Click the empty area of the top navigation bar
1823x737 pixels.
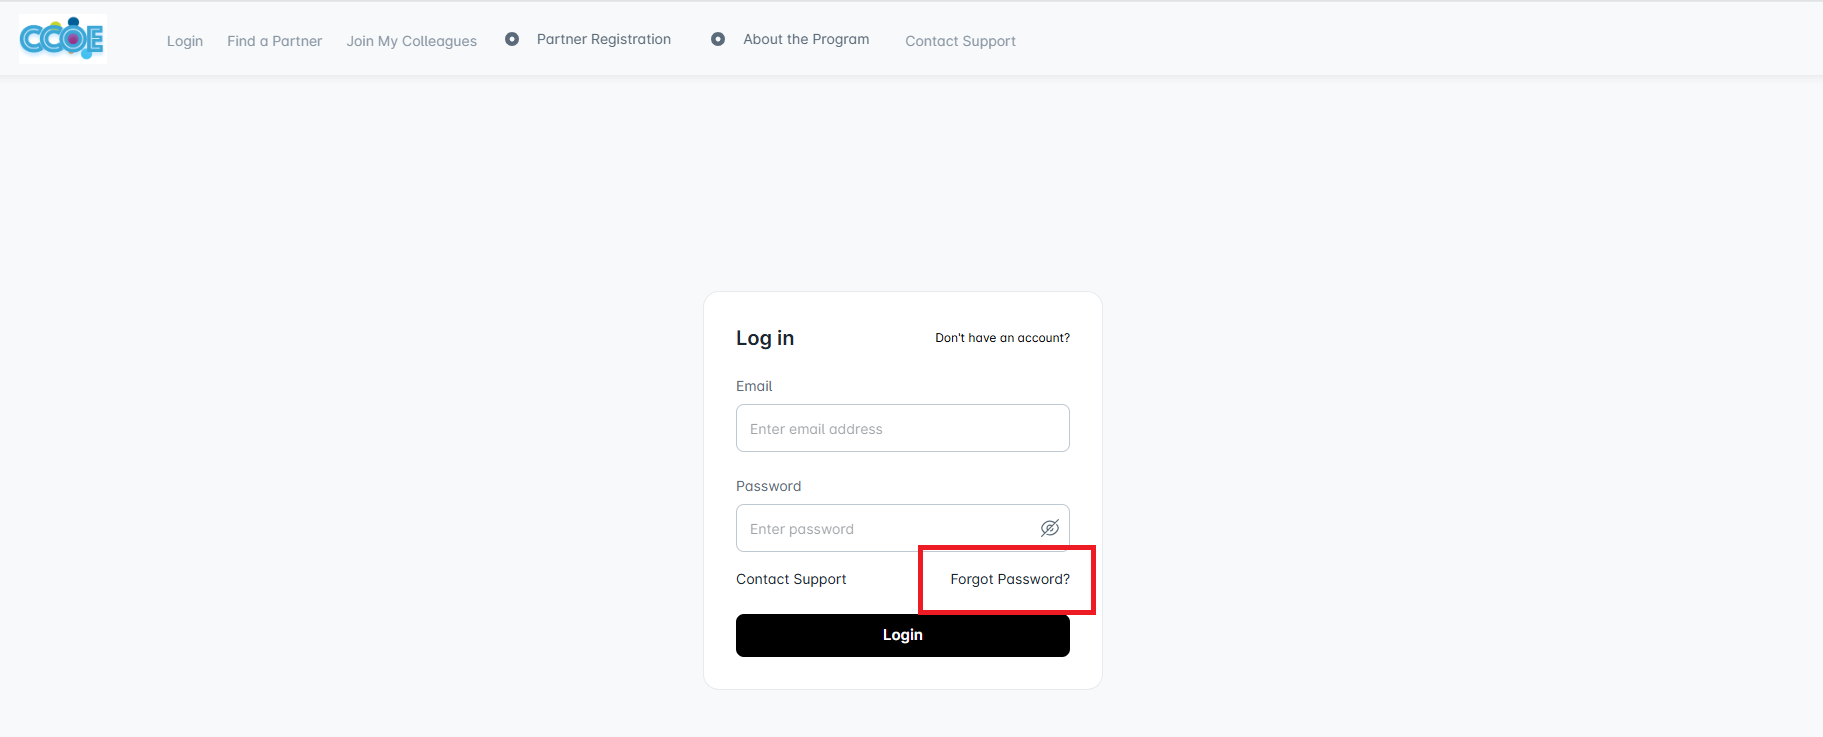[1400, 40]
